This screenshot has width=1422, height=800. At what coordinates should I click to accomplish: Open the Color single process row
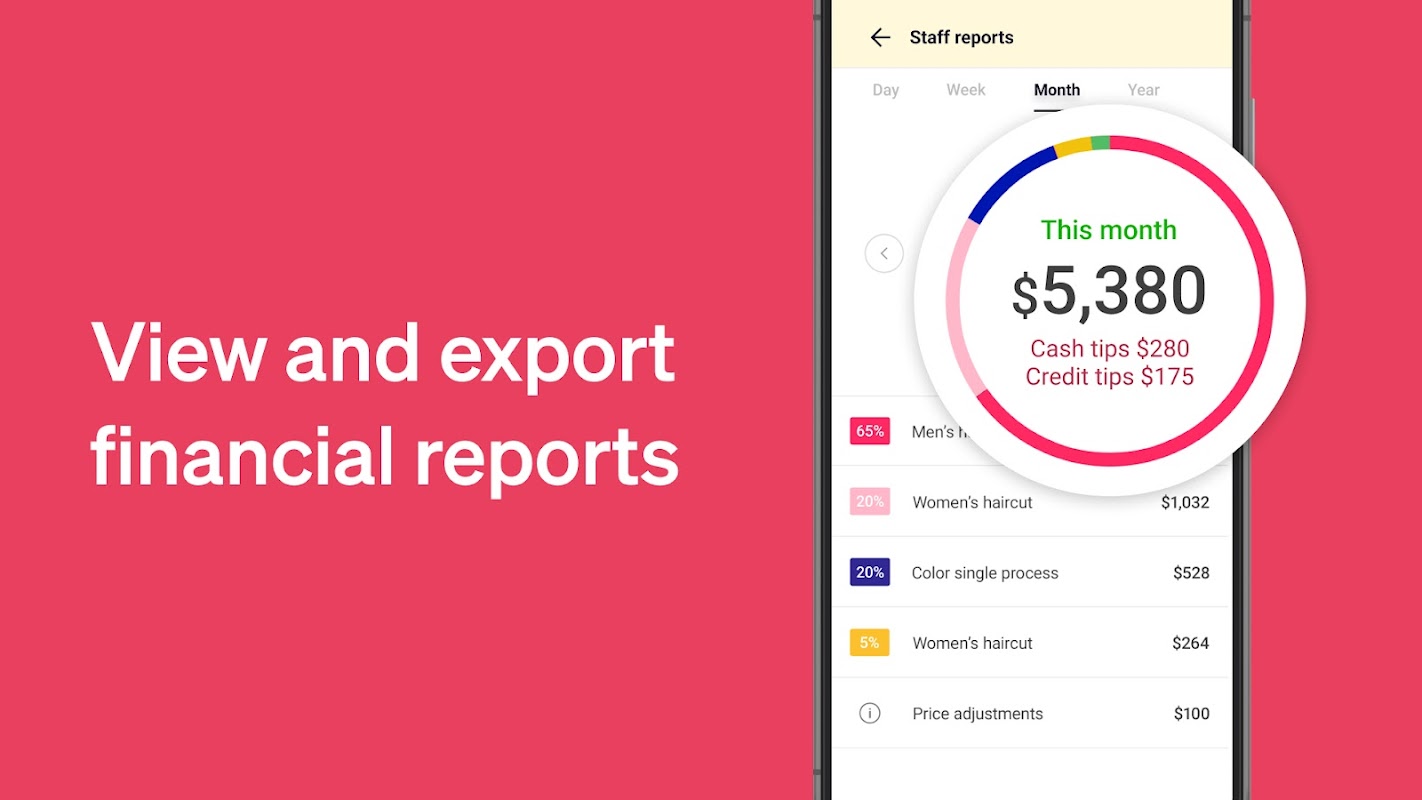click(x=1030, y=572)
